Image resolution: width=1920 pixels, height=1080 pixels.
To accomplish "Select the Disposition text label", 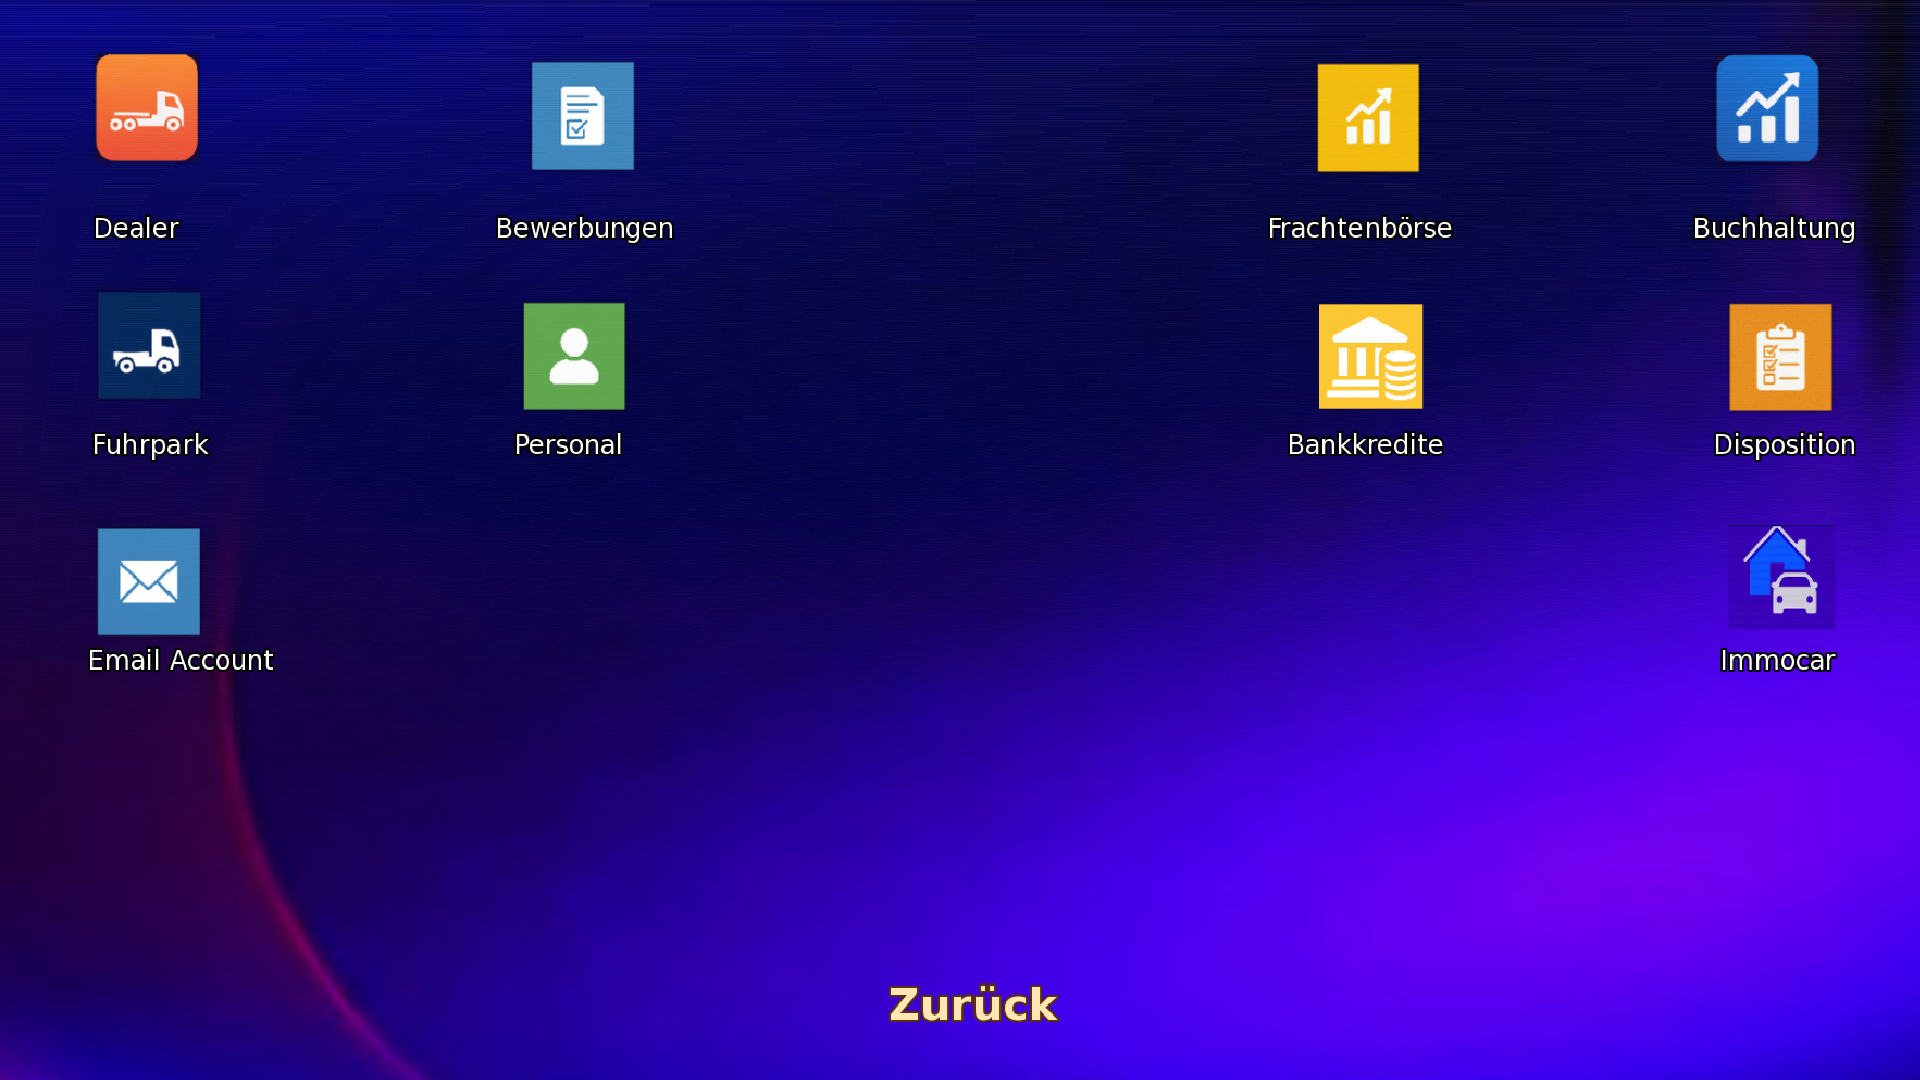I will coord(1784,445).
